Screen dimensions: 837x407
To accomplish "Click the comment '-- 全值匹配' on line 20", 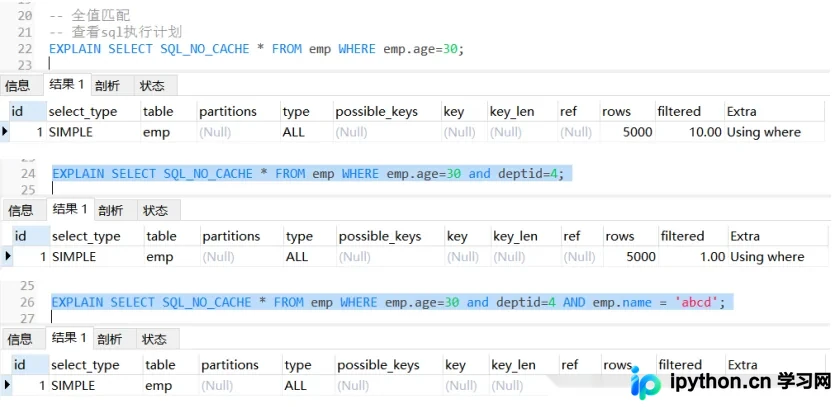I will pyautogui.click(x=90, y=15).
